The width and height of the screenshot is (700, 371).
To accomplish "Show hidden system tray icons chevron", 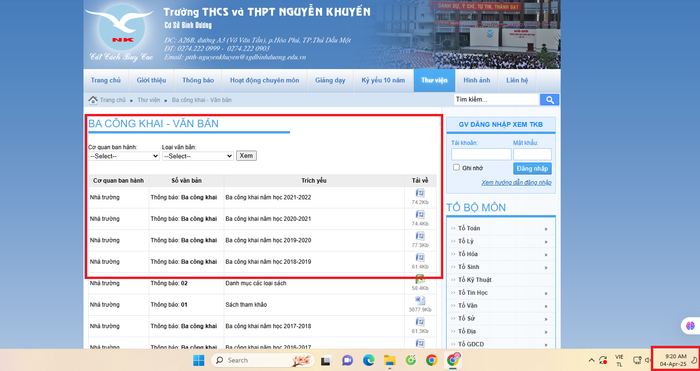I will [x=592, y=360].
